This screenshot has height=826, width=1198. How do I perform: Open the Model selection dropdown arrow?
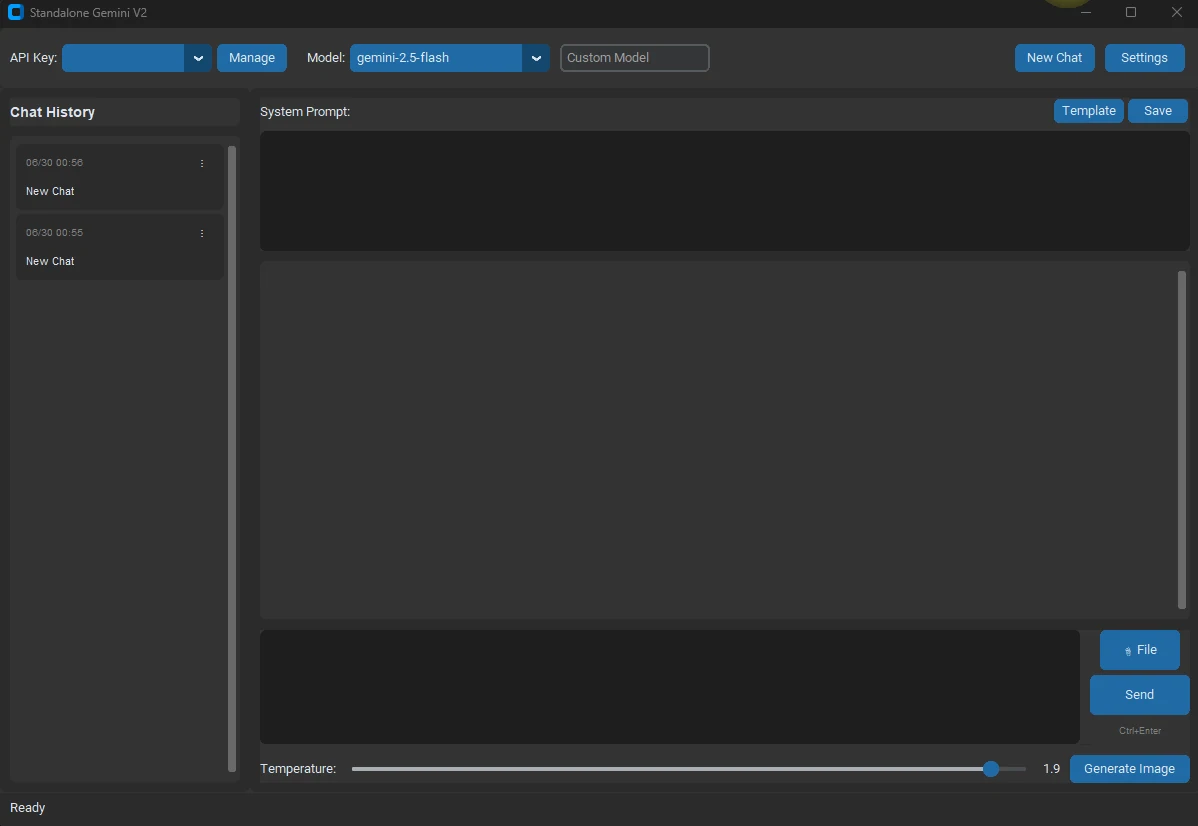(x=536, y=58)
